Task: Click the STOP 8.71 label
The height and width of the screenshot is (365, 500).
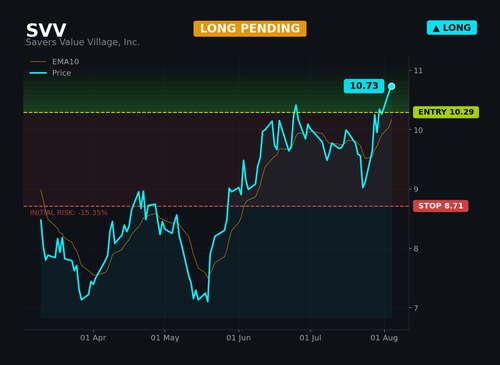Action: [441, 206]
